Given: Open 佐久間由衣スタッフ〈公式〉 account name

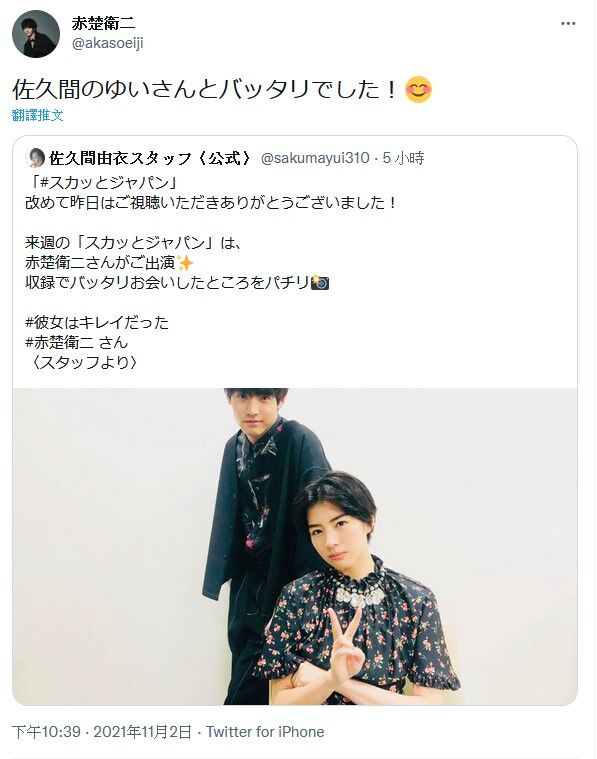Looking at the screenshot, I should (x=150, y=158).
